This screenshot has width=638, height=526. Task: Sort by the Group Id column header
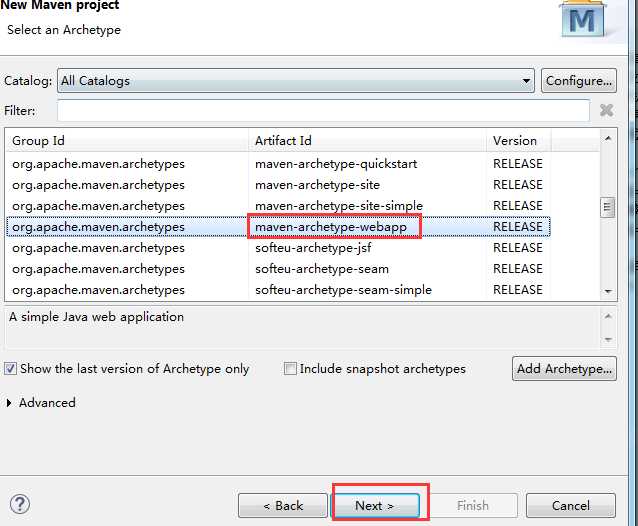point(127,140)
